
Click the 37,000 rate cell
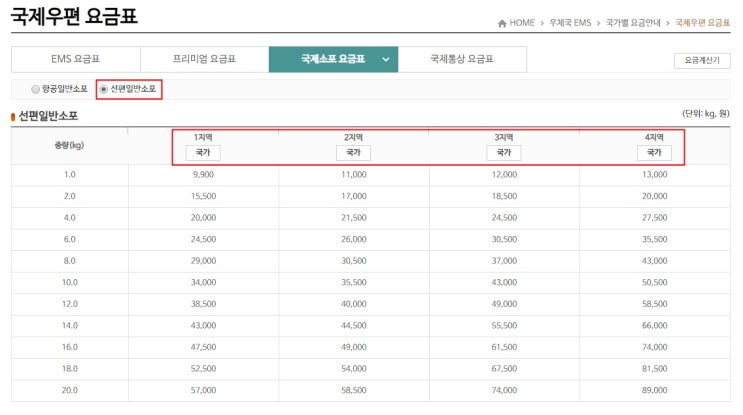point(504,261)
